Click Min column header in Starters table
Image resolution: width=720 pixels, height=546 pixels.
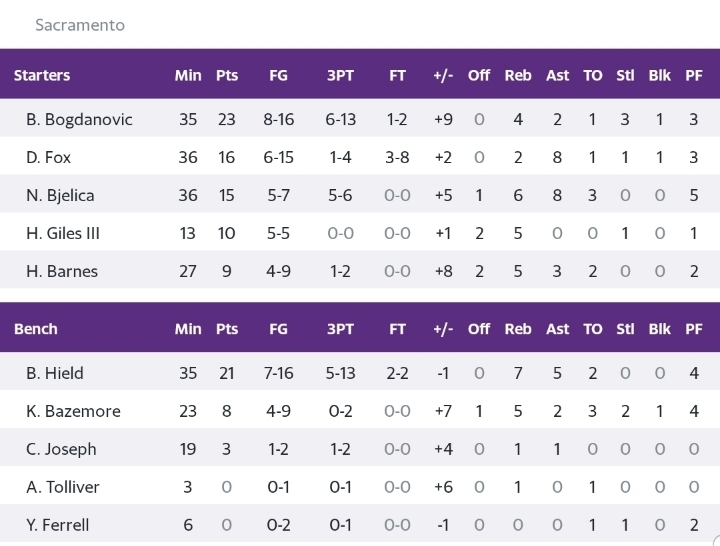pyautogui.click(x=188, y=75)
